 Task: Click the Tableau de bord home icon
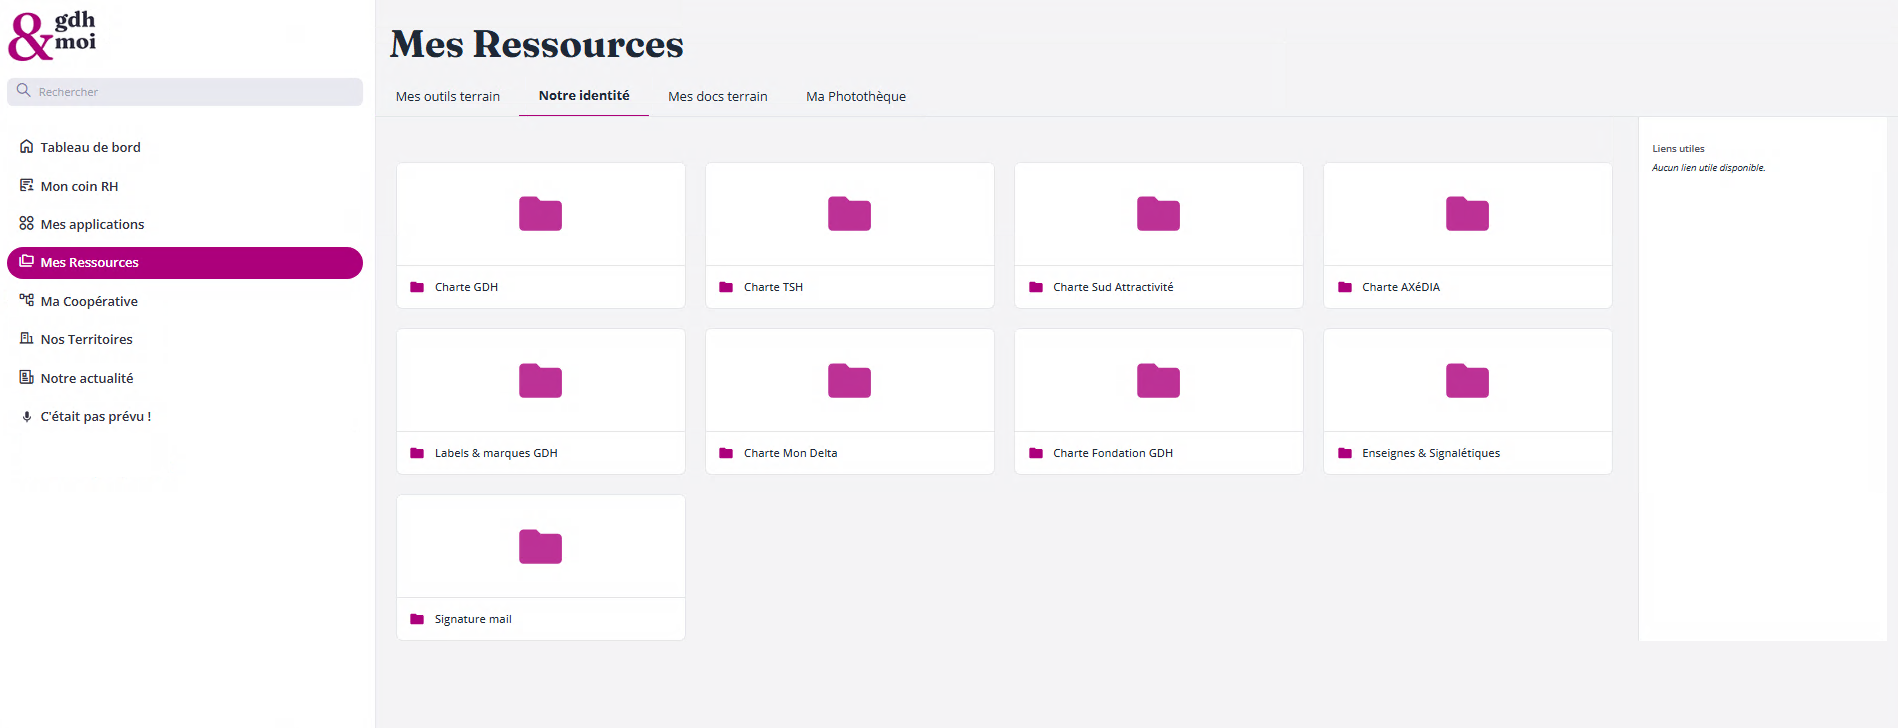click(x=27, y=147)
